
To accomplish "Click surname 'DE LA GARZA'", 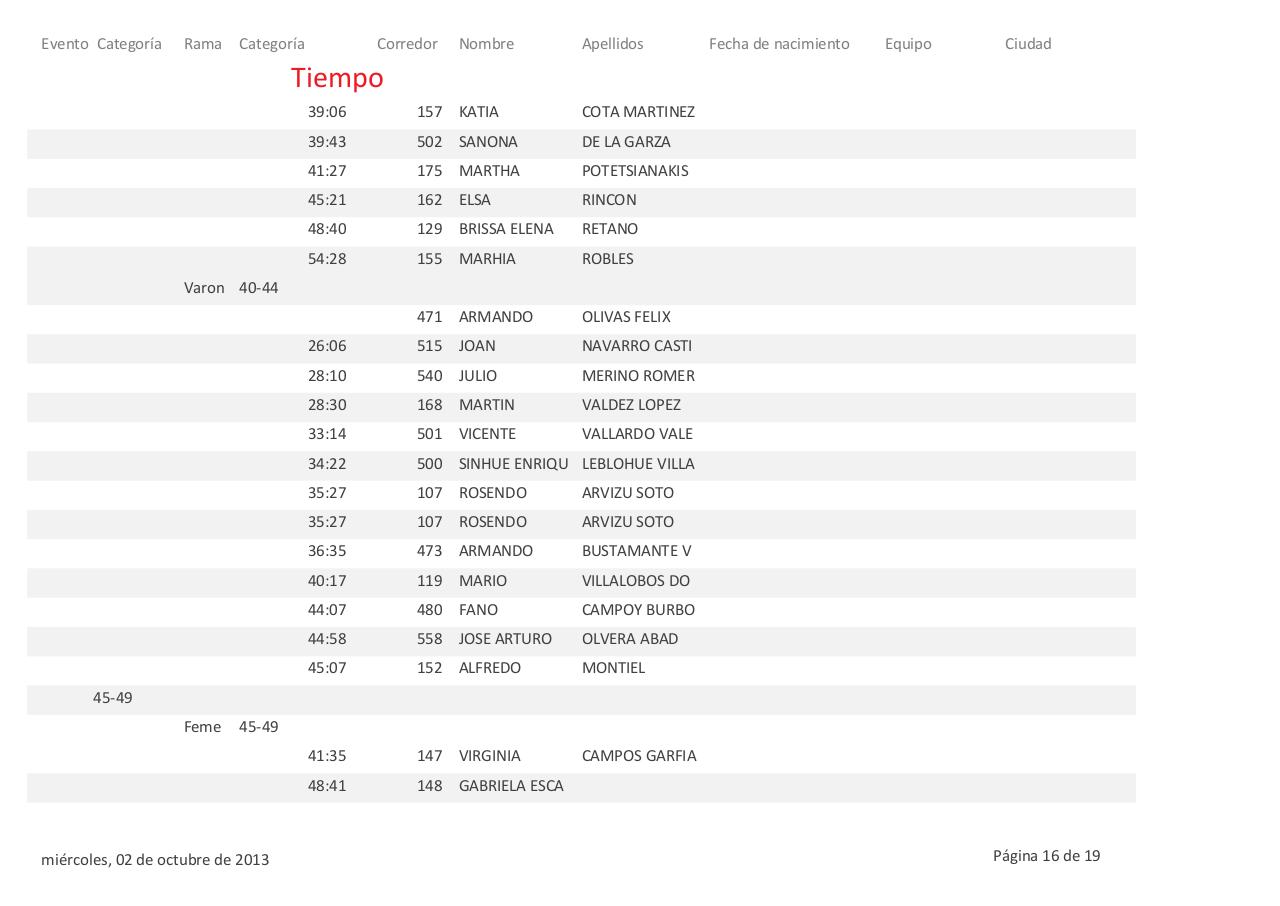I will tap(626, 142).
